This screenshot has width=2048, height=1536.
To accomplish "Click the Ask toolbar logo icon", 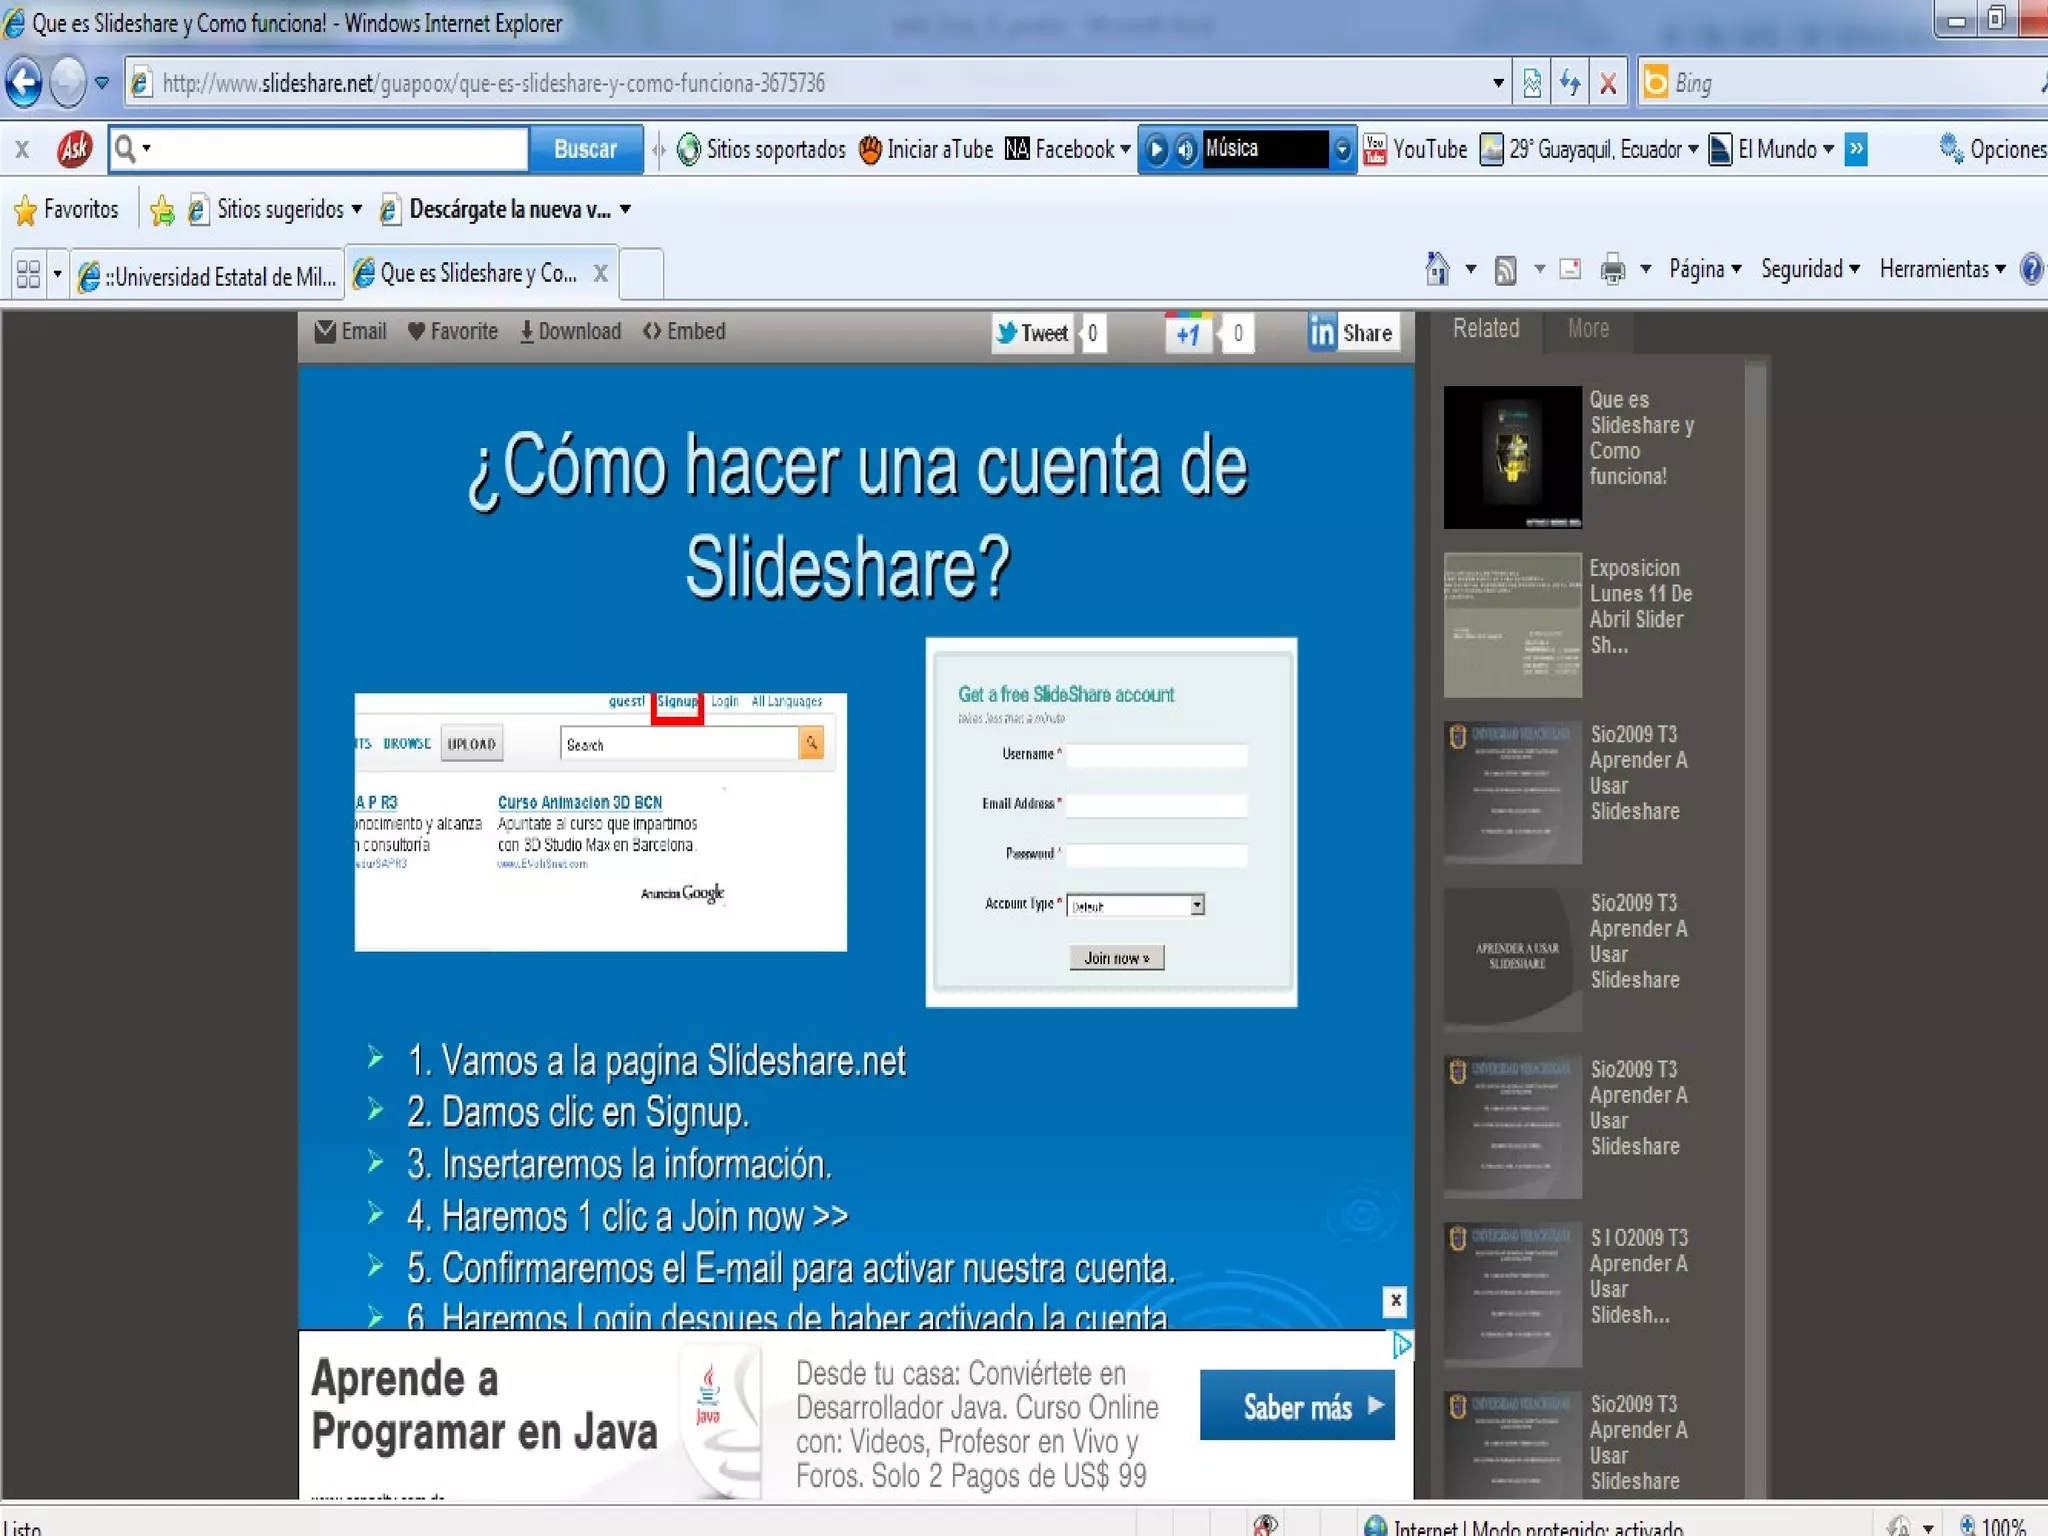I will [x=74, y=150].
